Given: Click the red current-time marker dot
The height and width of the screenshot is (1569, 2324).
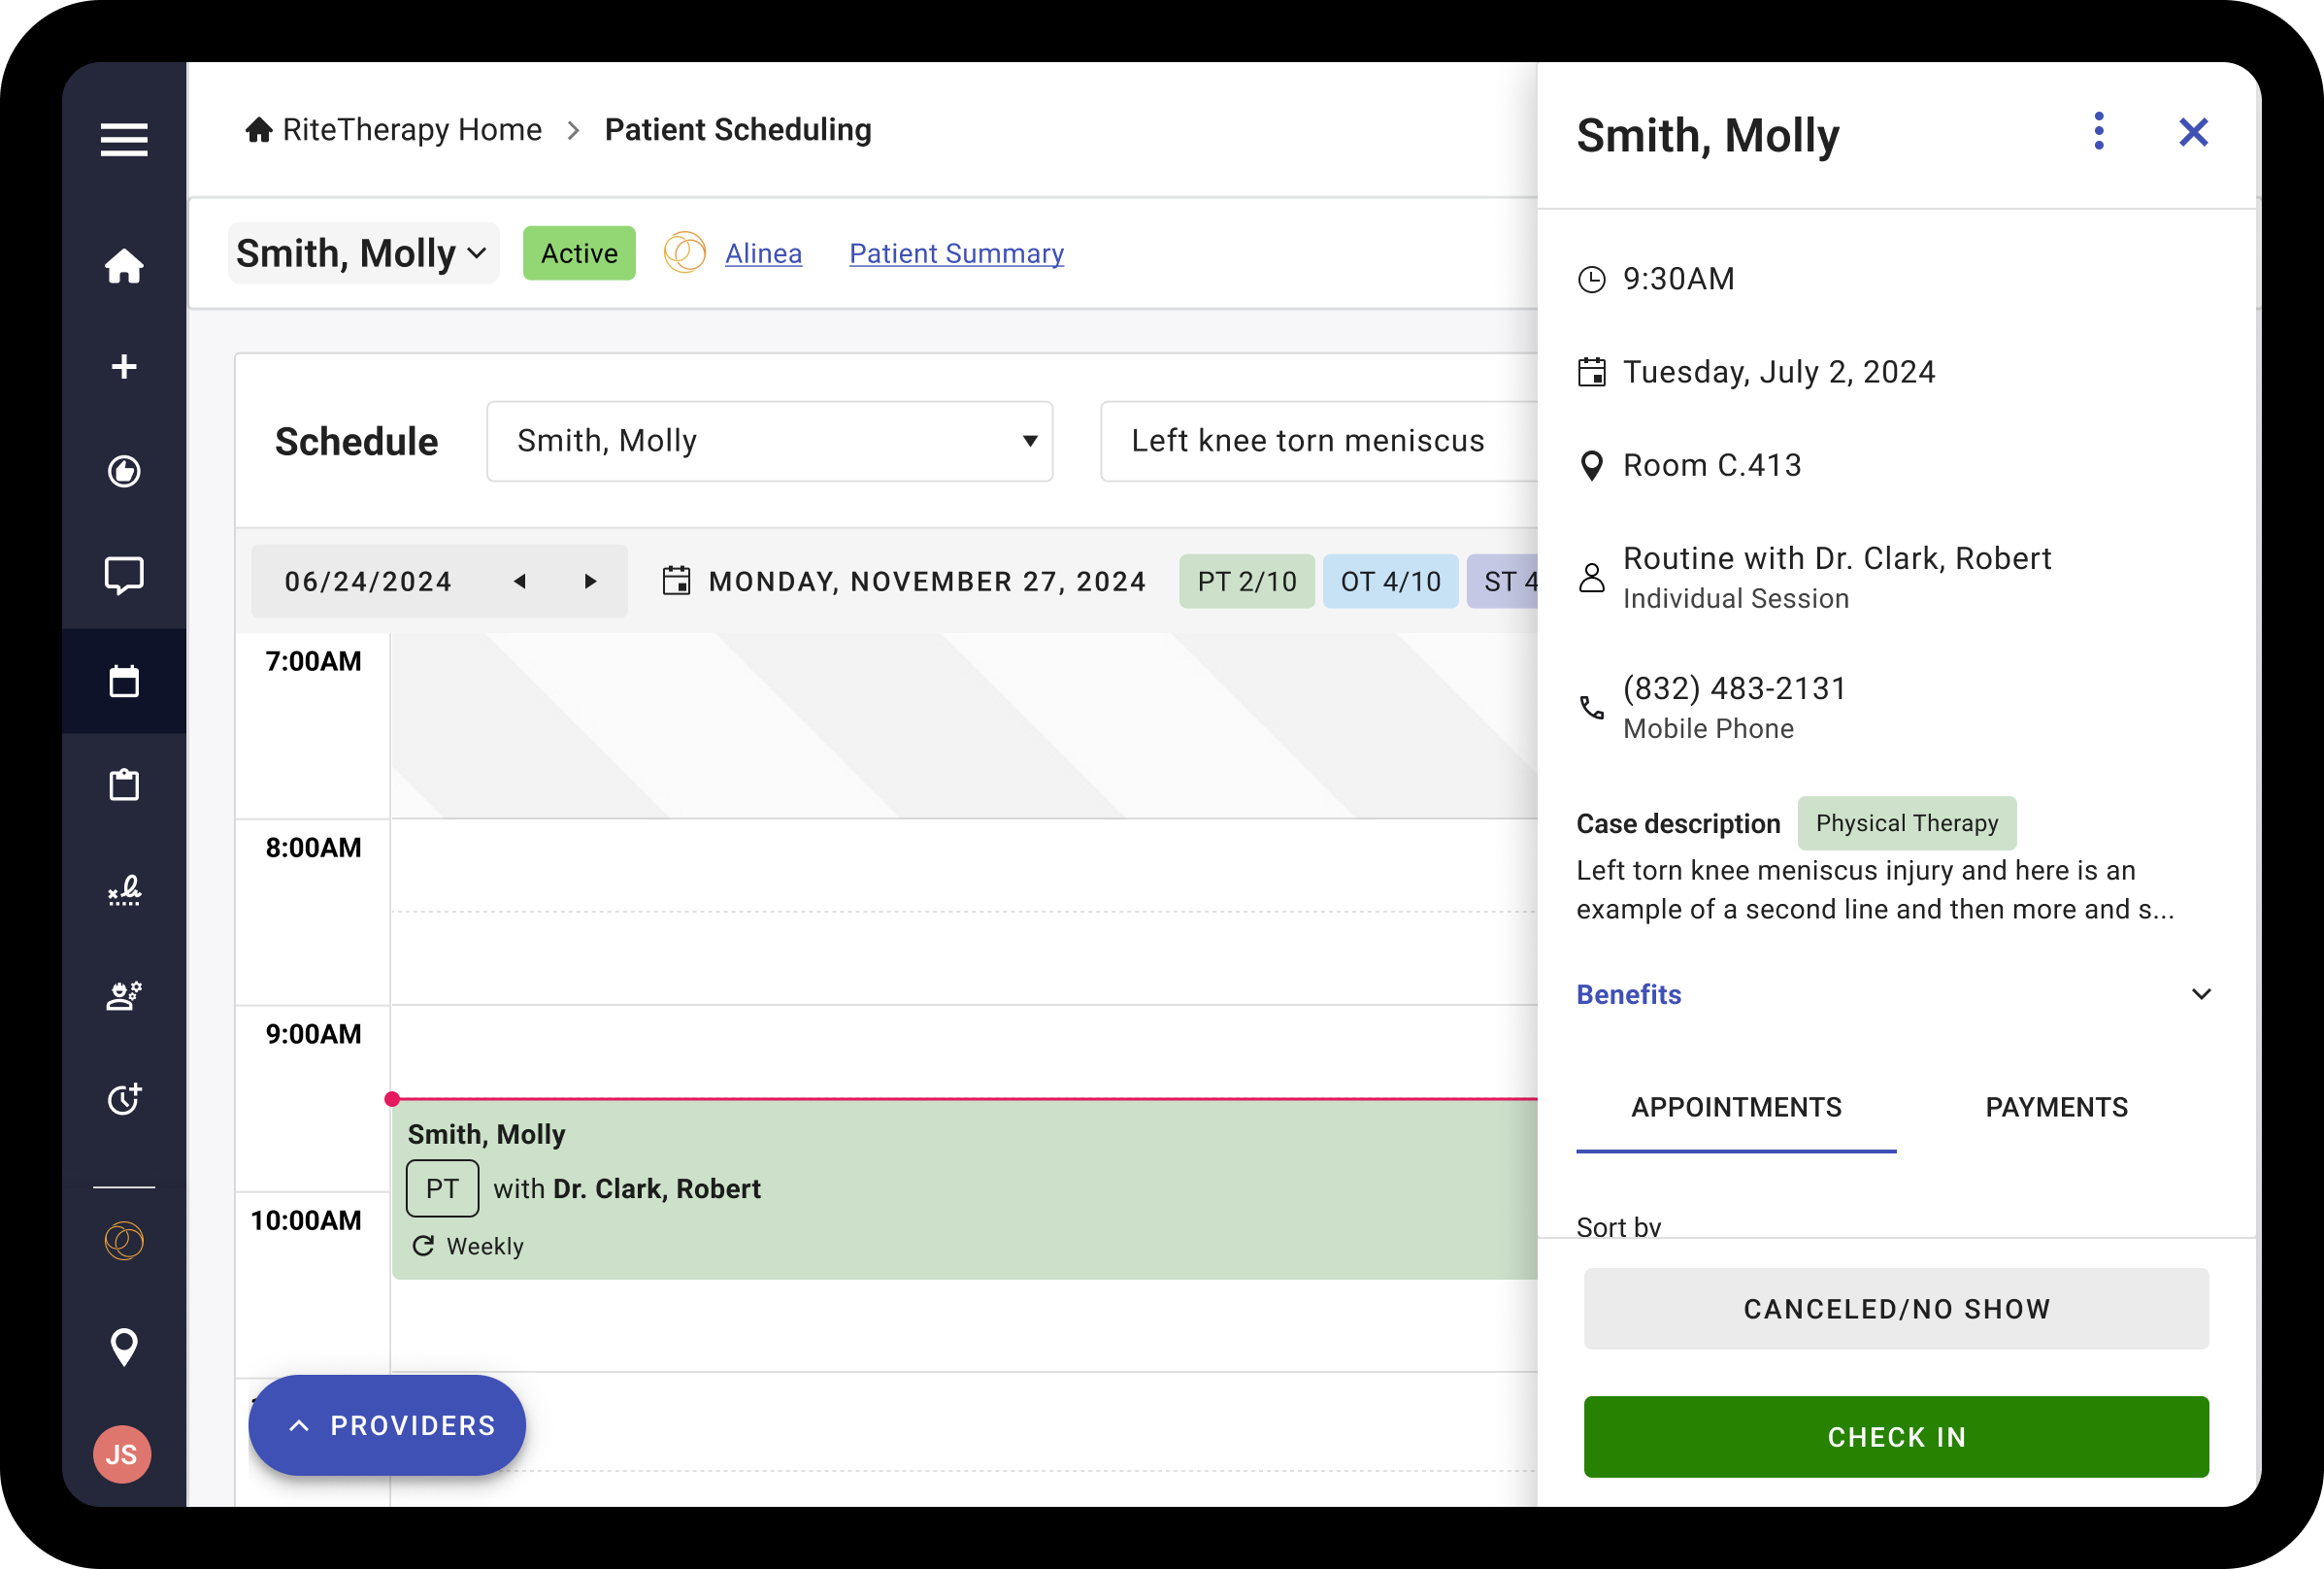Looking at the screenshot, I should tap(392, 1099).
